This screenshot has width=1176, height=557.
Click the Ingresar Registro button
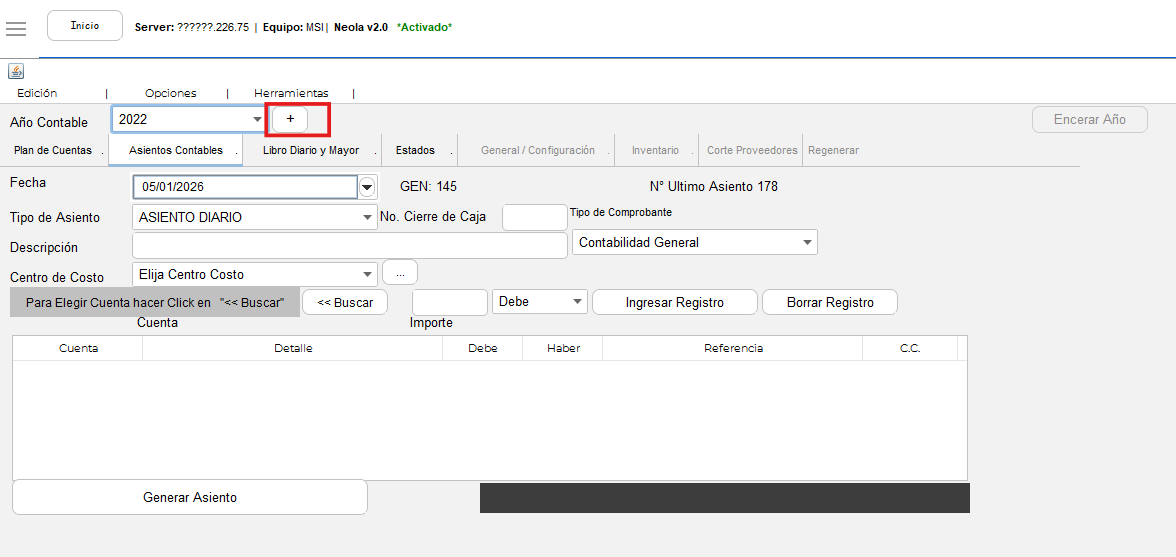click(675, 302)
